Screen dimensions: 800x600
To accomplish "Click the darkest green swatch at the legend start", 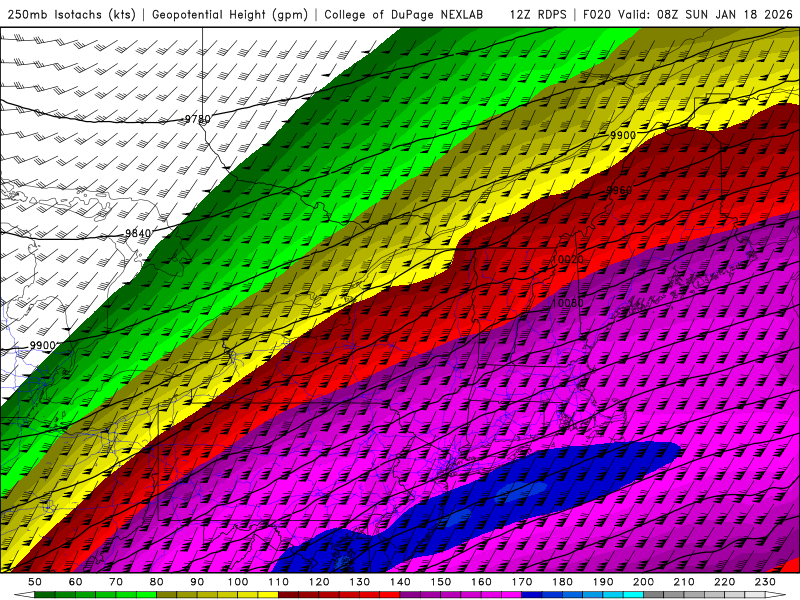I will pos(44,595).
